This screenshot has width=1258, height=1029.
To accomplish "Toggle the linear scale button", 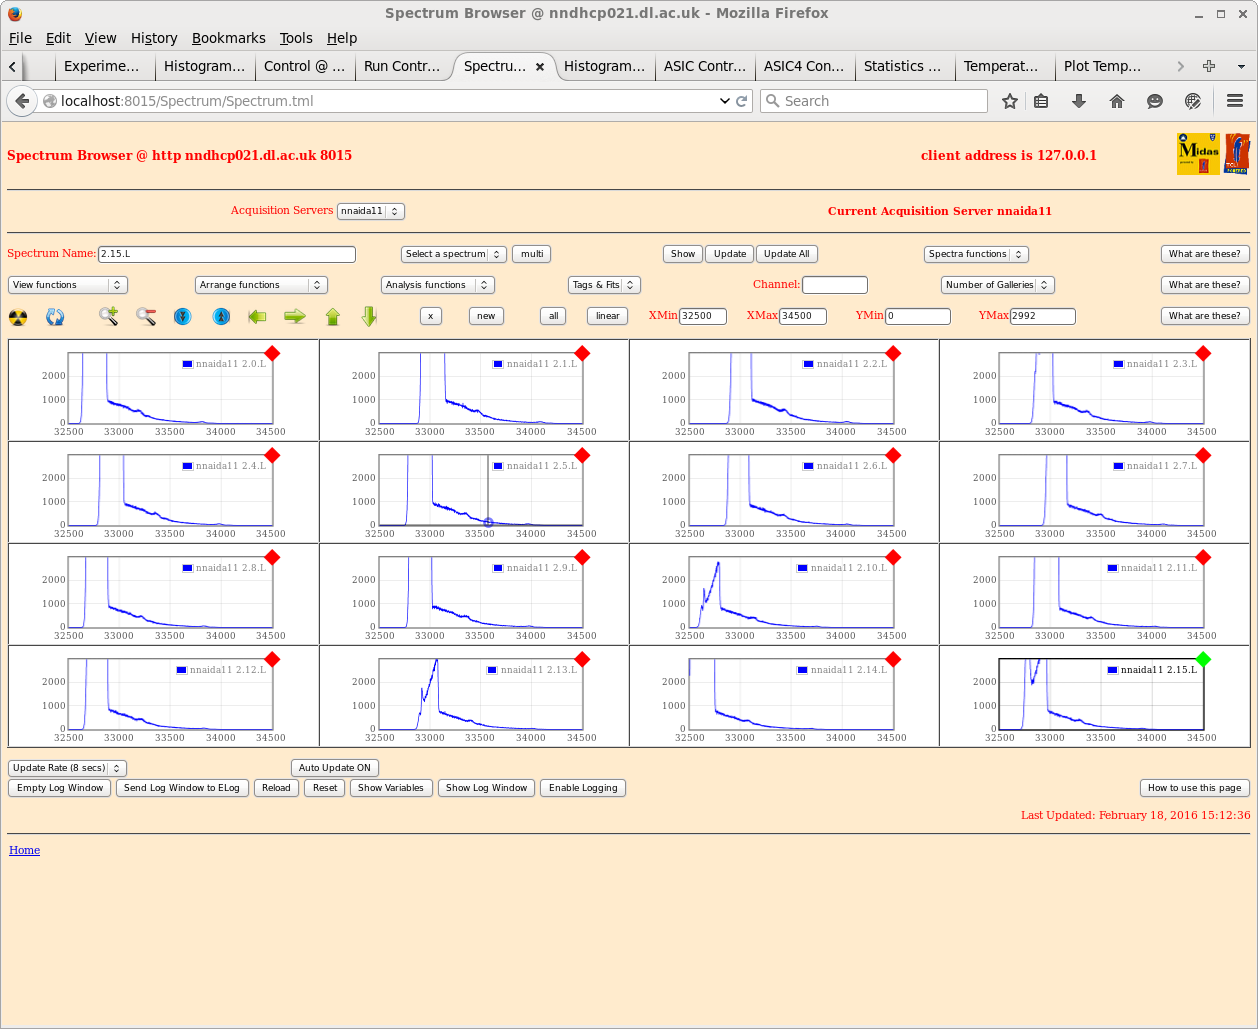I will [x=607, y=316].
